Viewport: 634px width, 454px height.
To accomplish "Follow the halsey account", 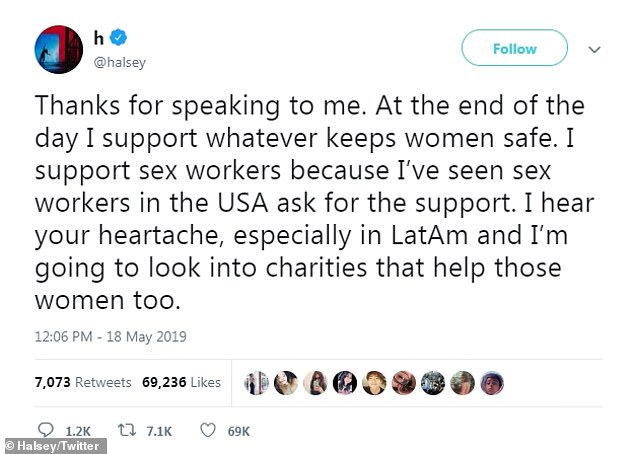I will (x=514, y=47).
